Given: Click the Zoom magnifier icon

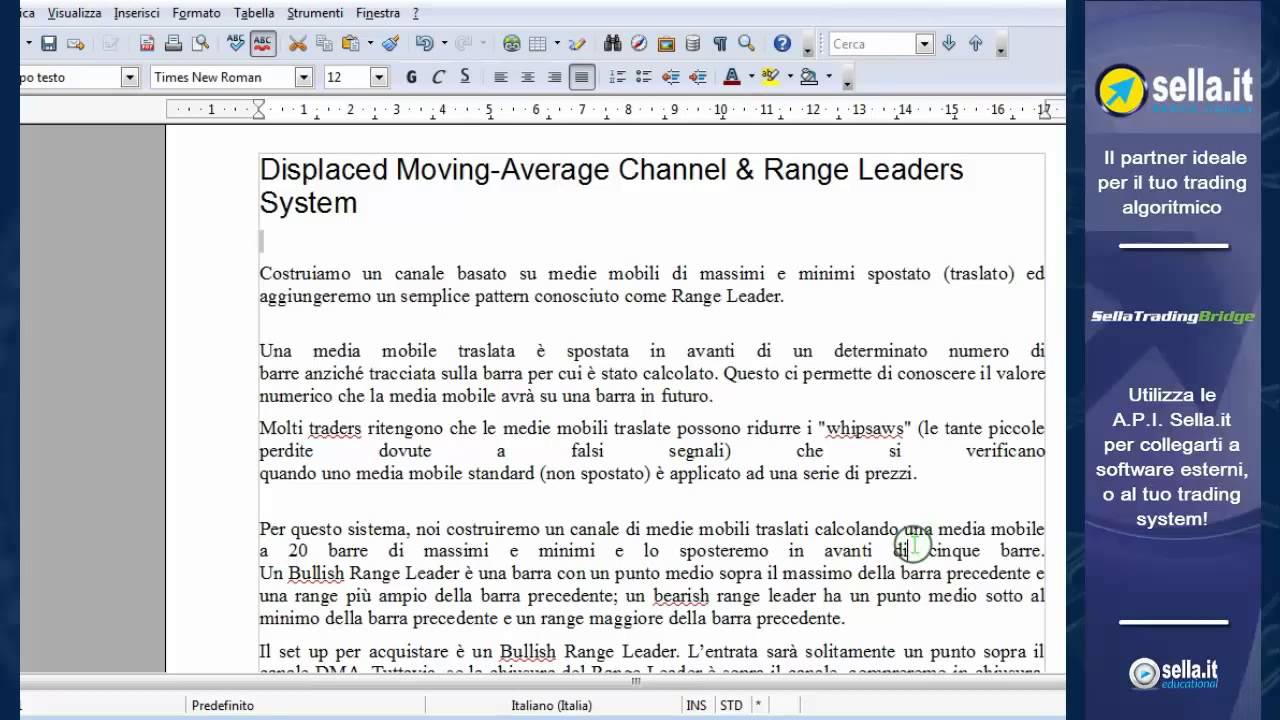Looking at the screenshot, I should click(x=746, y=43).
